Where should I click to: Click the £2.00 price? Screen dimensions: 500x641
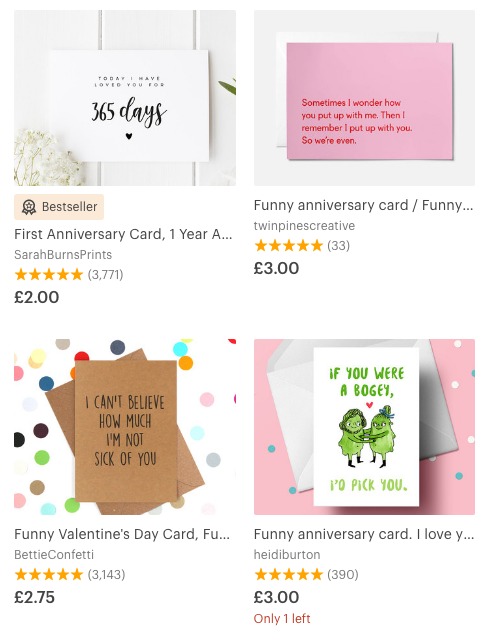point(36,297)
